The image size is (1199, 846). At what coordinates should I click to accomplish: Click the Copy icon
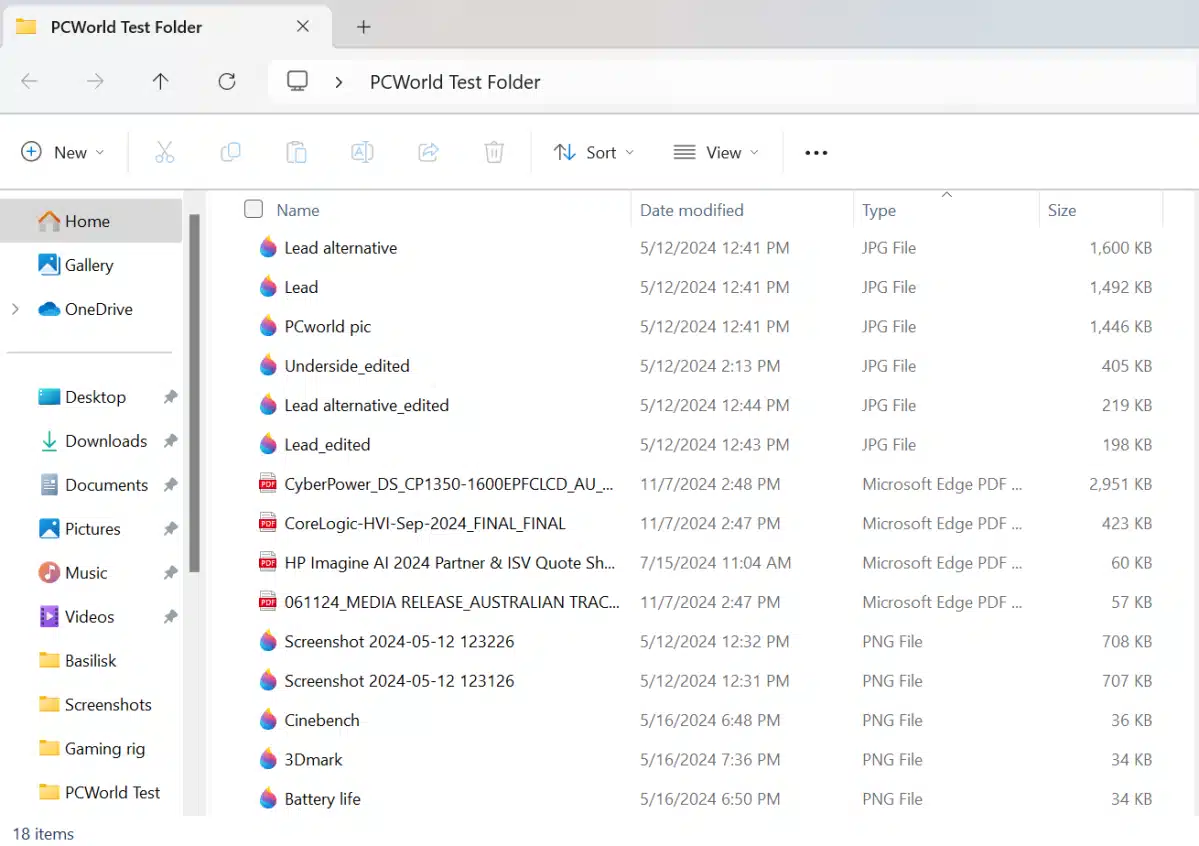[x=230, y=152]
